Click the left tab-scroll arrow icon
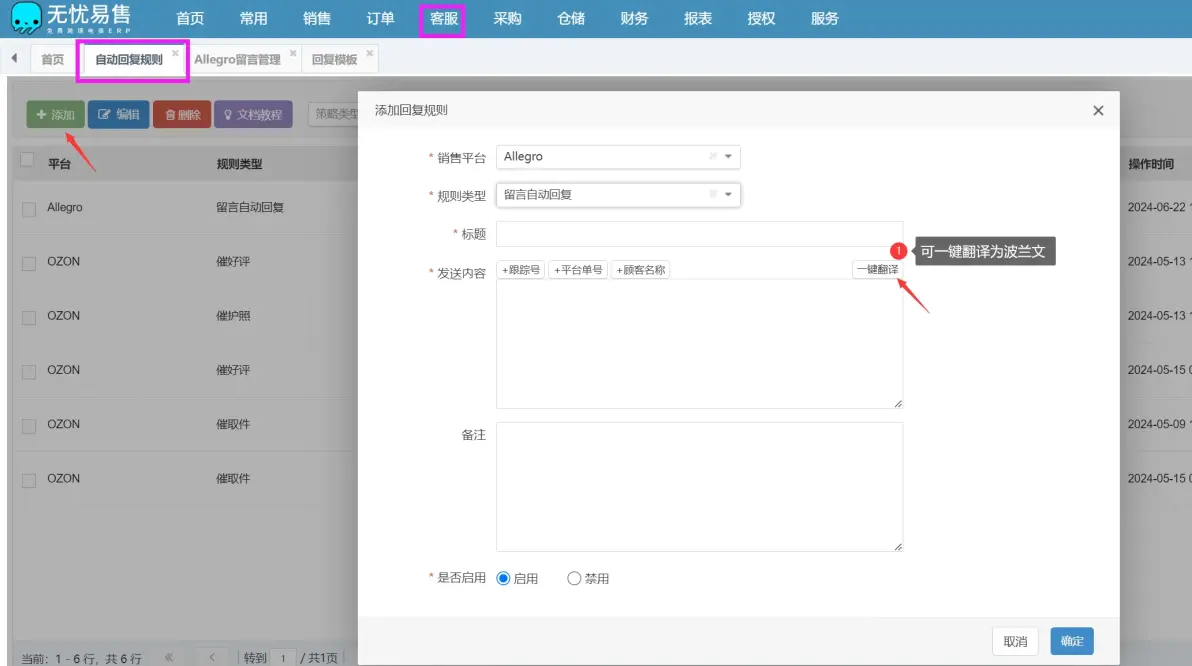Screen dimensions: 1192x666 tap(14, 58)
